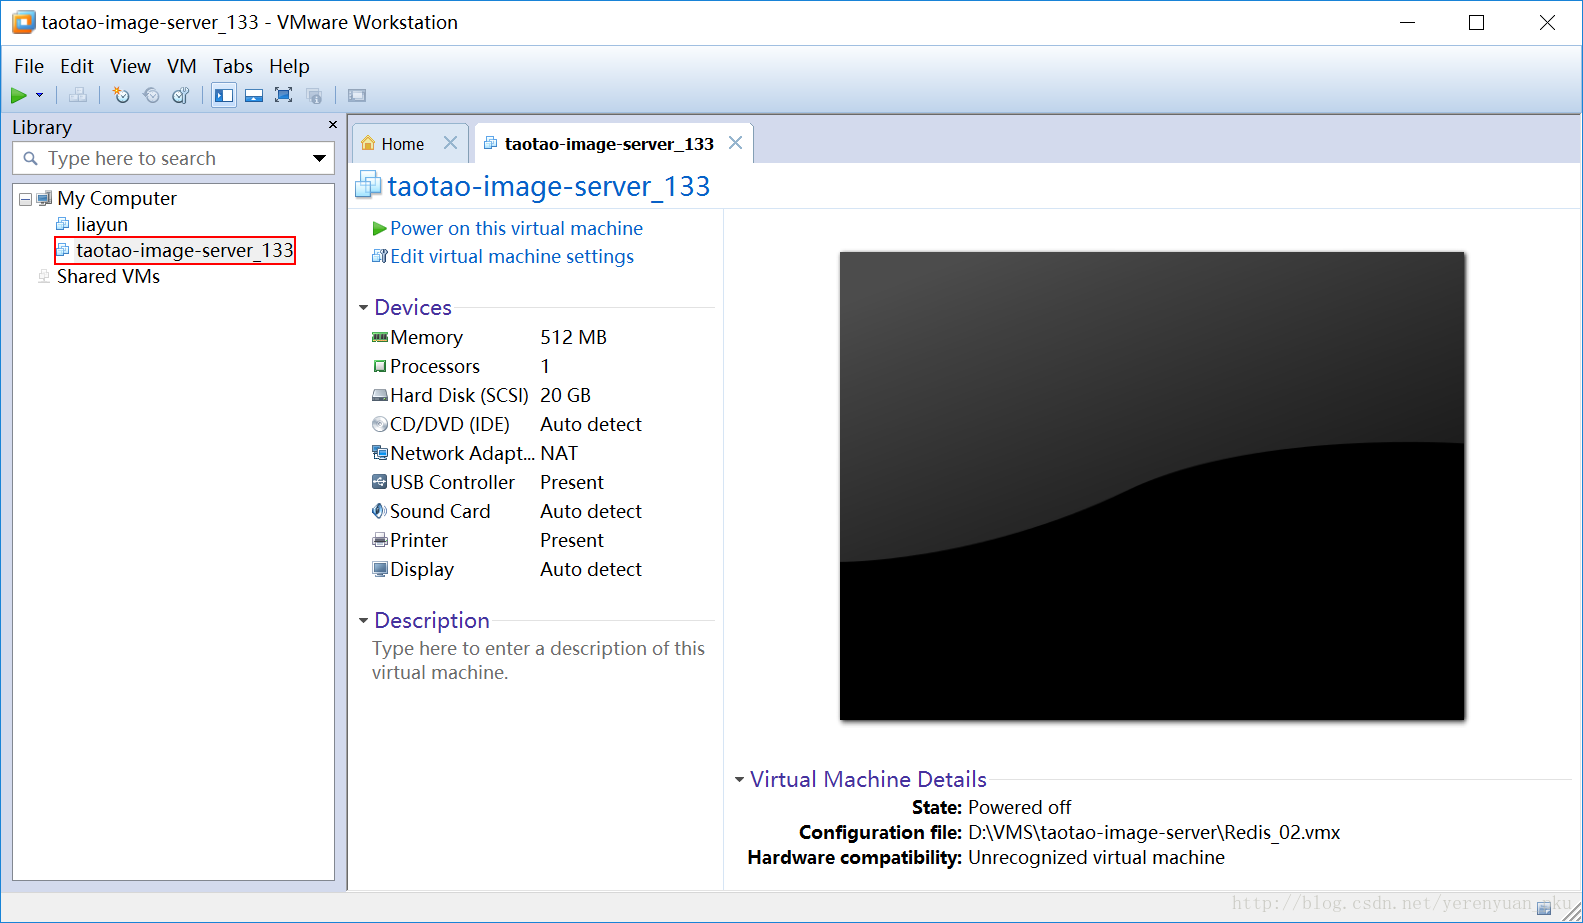
Task: Click Power on this virtual machine
Action: pos(515,228)
